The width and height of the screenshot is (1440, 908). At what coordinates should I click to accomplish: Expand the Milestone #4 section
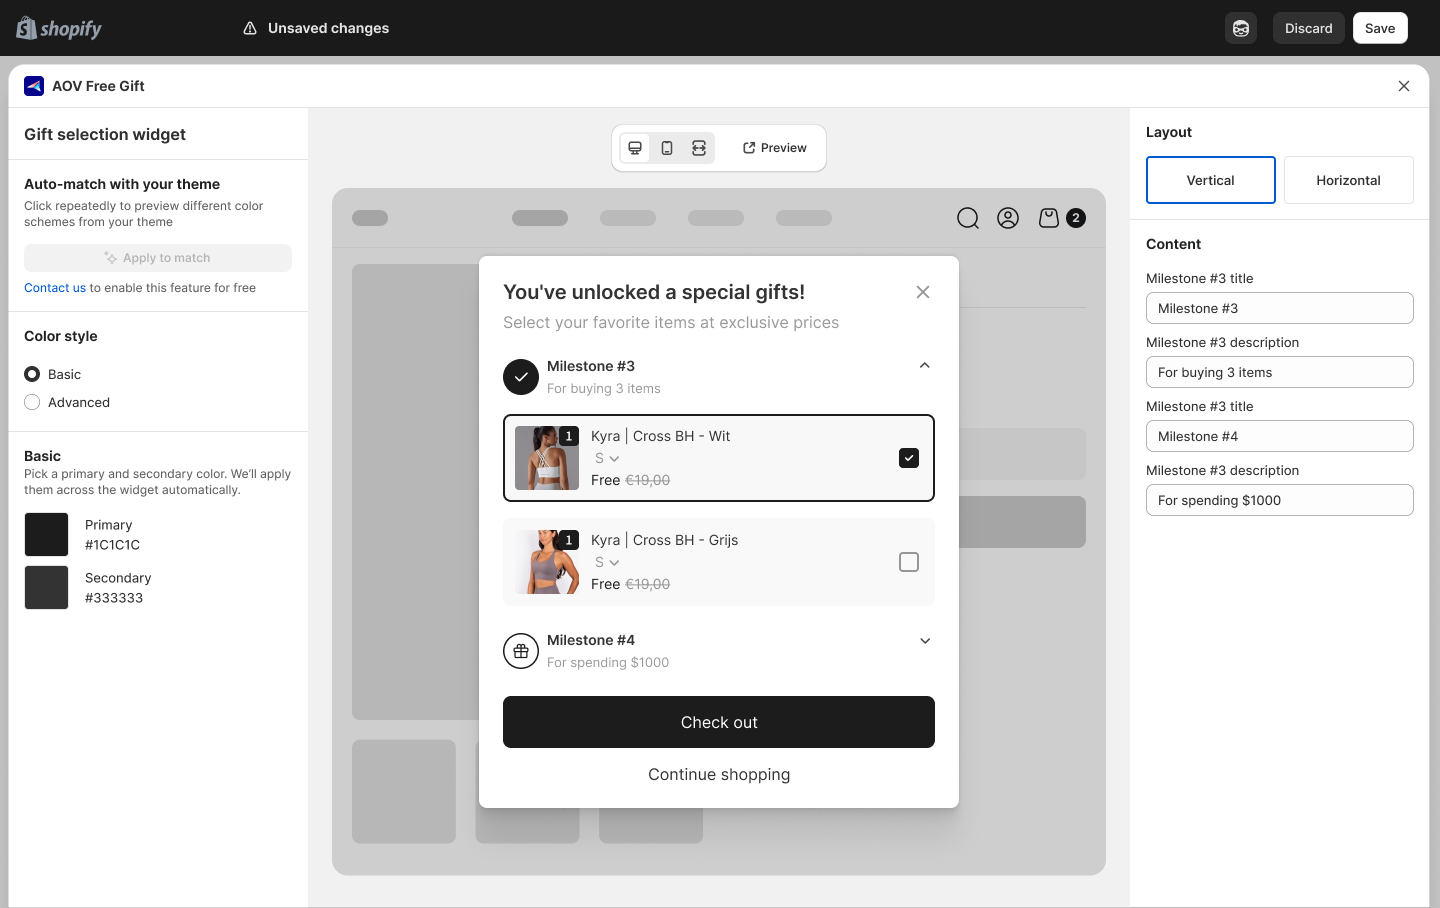coord(924,640)
